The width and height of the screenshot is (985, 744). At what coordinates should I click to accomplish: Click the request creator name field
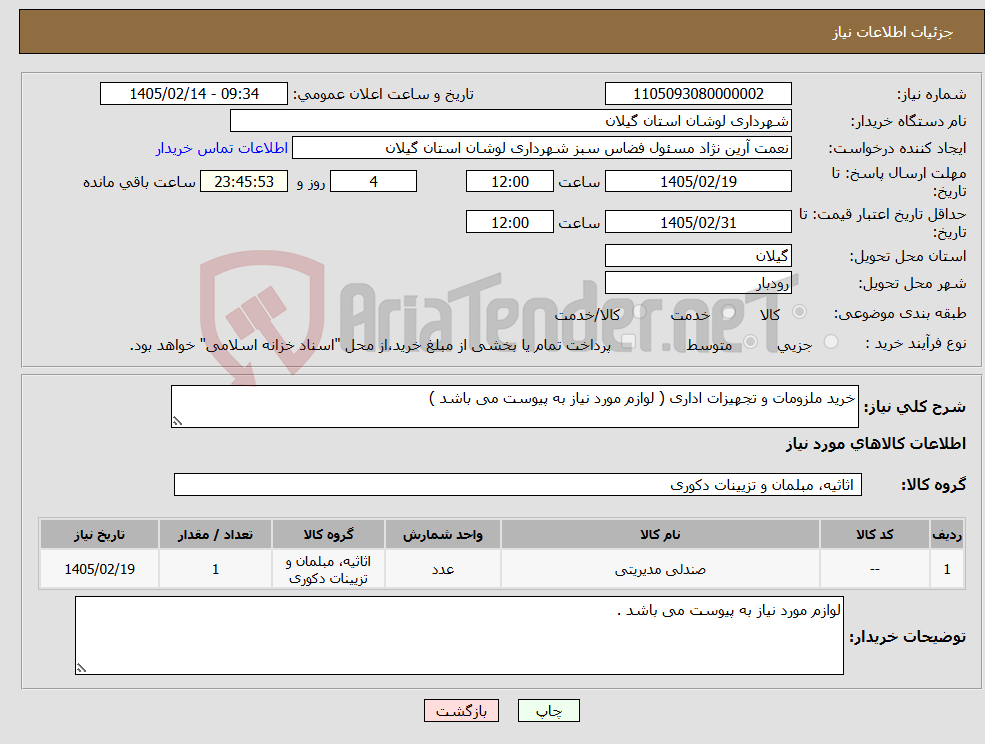point(541,148)
